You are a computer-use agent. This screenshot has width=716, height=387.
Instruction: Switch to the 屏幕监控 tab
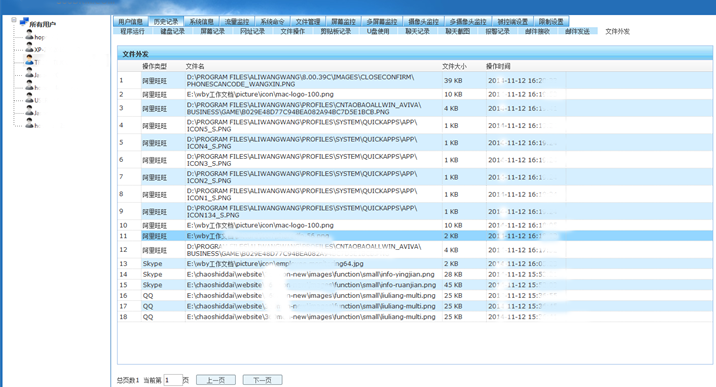(x=343, y=21)
